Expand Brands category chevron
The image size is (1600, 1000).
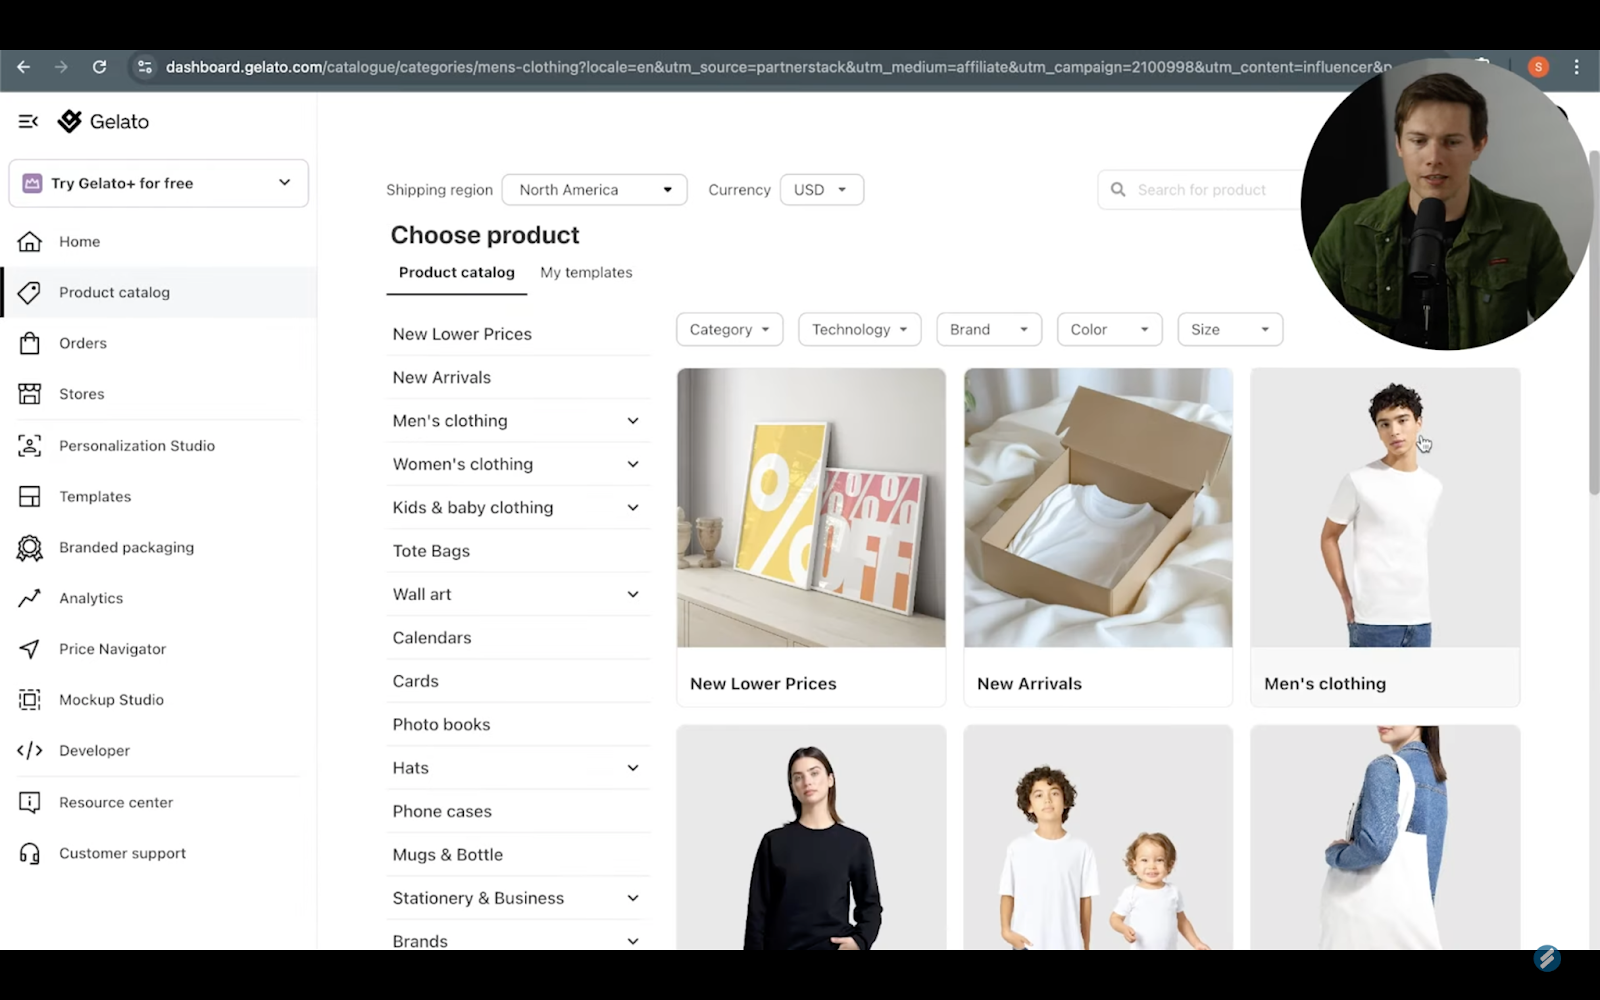tap(633, 941)
